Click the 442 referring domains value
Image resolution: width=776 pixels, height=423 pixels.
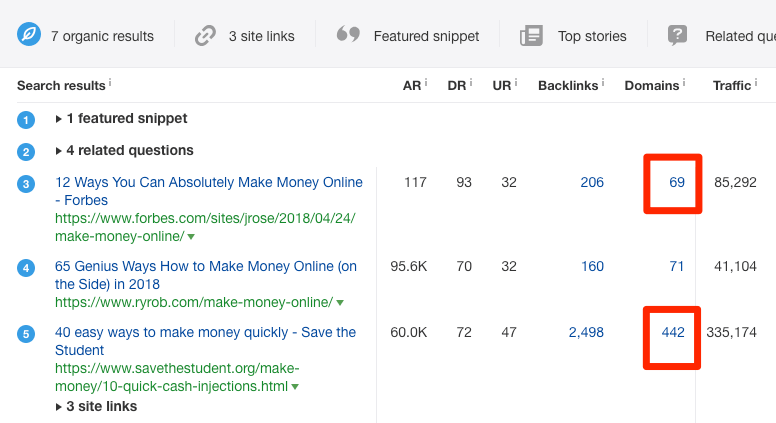673,332
